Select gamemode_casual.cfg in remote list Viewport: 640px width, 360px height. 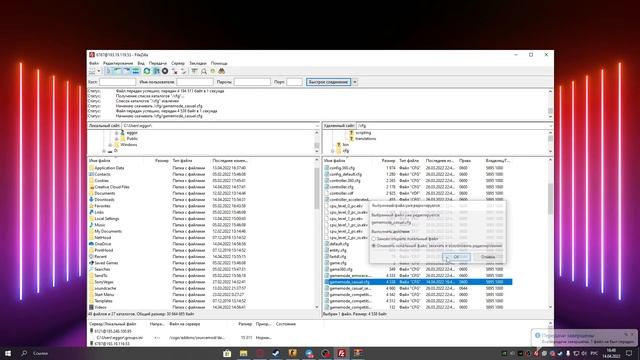418,282
